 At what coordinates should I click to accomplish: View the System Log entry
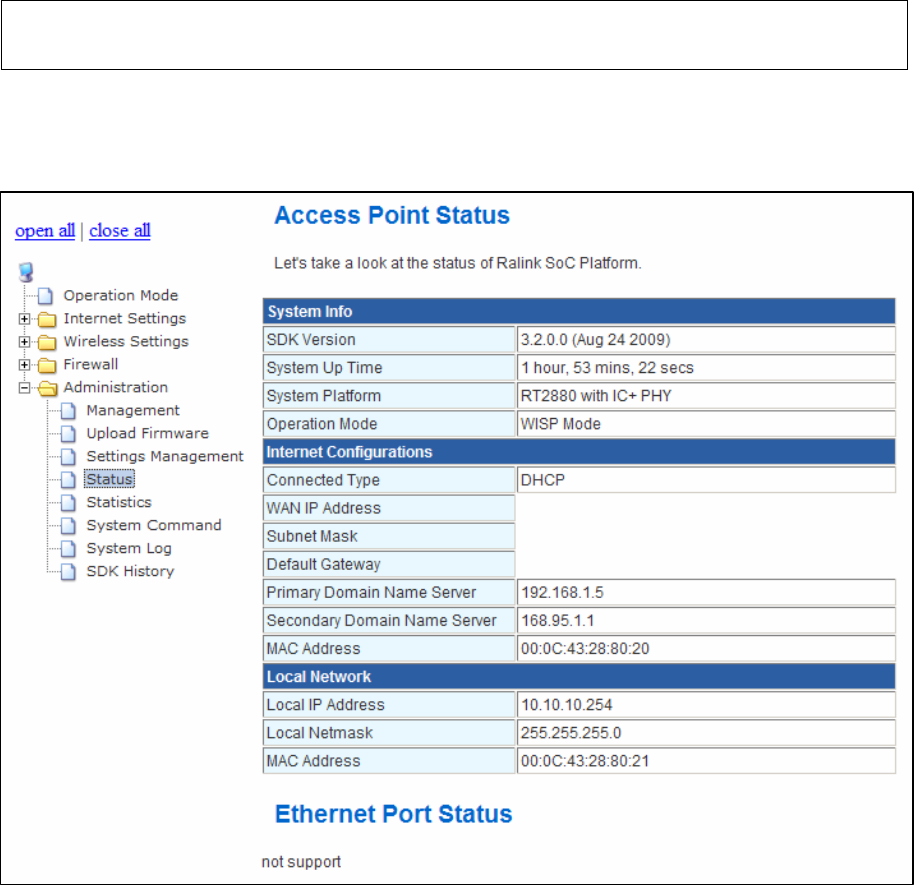129,549
